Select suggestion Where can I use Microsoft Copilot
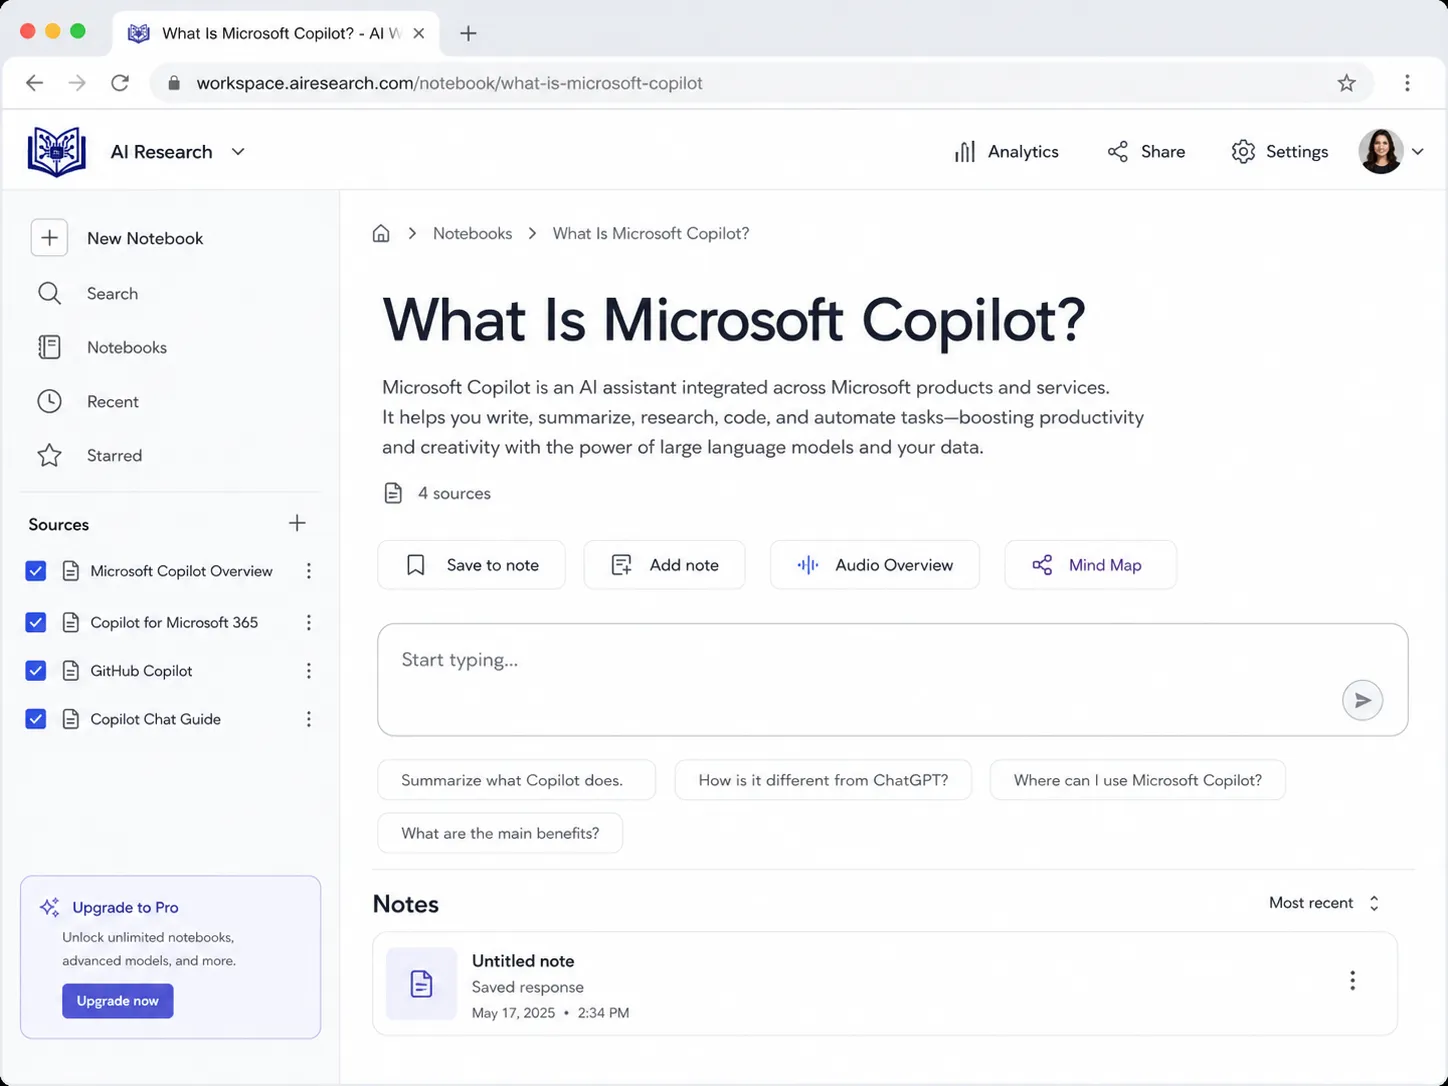This screenshot has height=1086, width=1448. pos(1137,780)
